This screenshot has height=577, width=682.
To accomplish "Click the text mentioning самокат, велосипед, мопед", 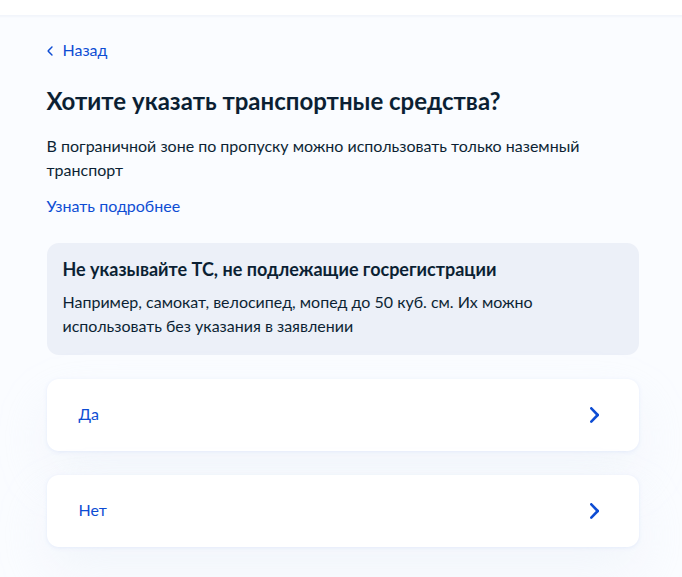I will click(298, 314).
